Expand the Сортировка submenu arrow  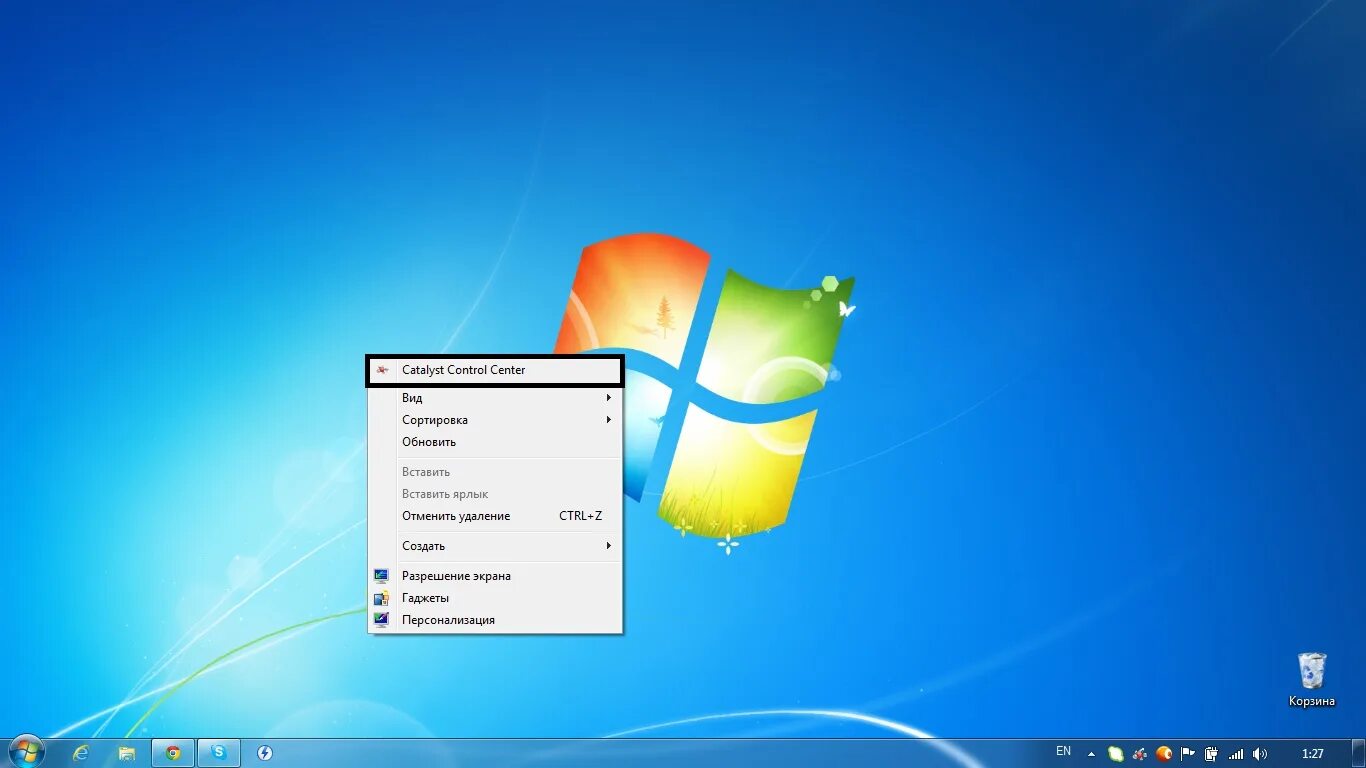pyautogui.click(x=608, y=420)
